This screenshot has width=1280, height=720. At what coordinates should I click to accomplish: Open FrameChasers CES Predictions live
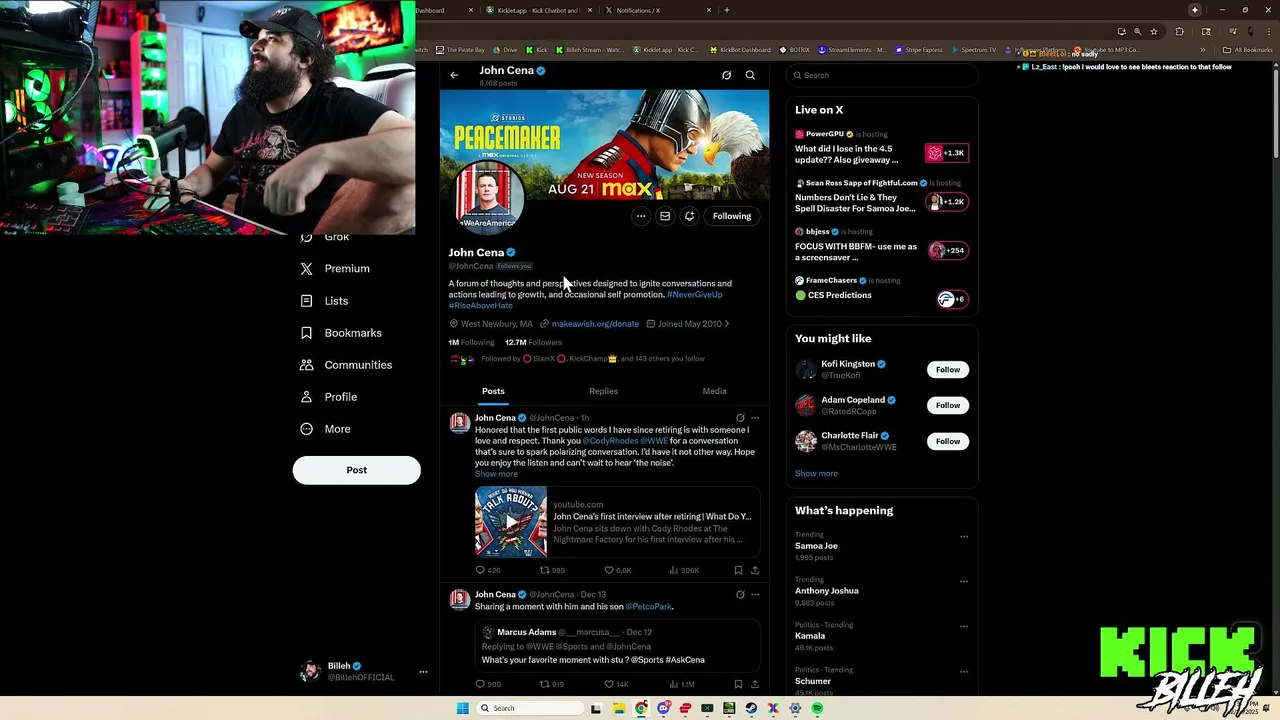(881, 289)
